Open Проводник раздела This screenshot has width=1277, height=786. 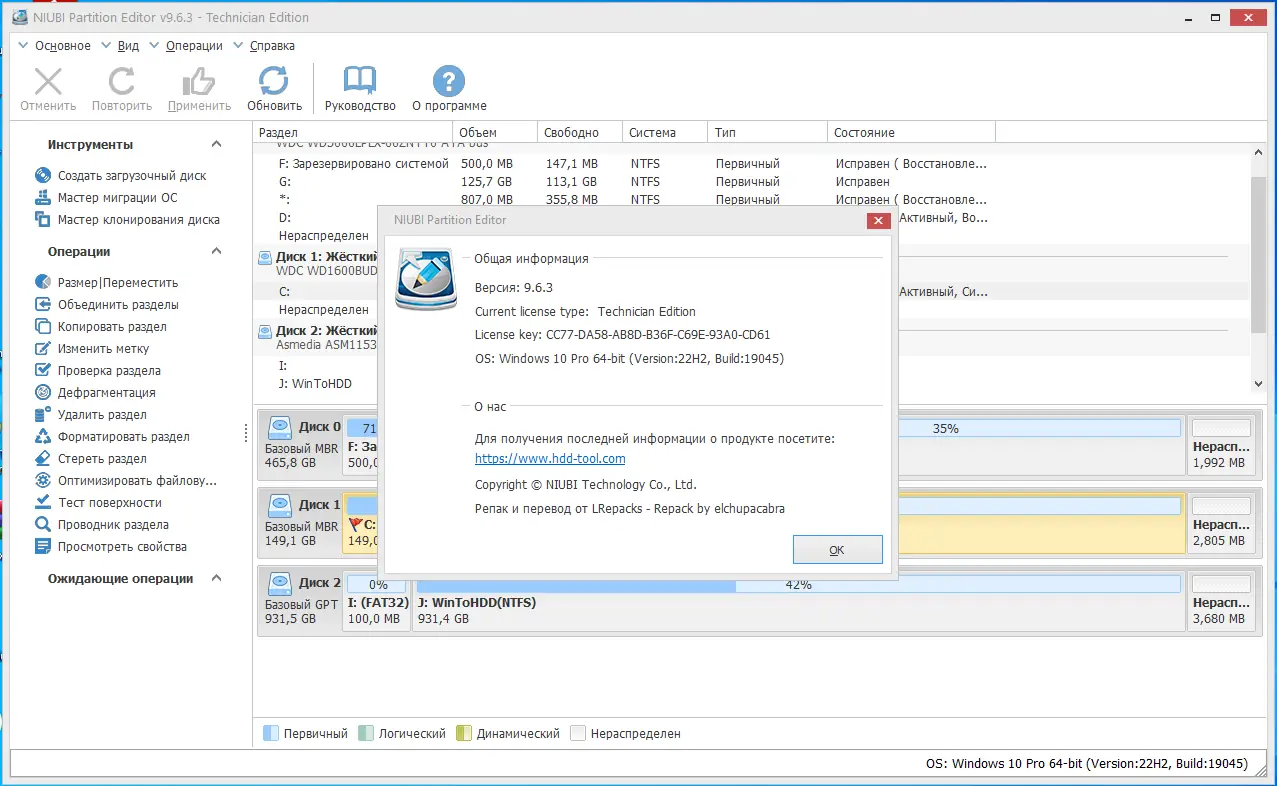tap(102, 524)
